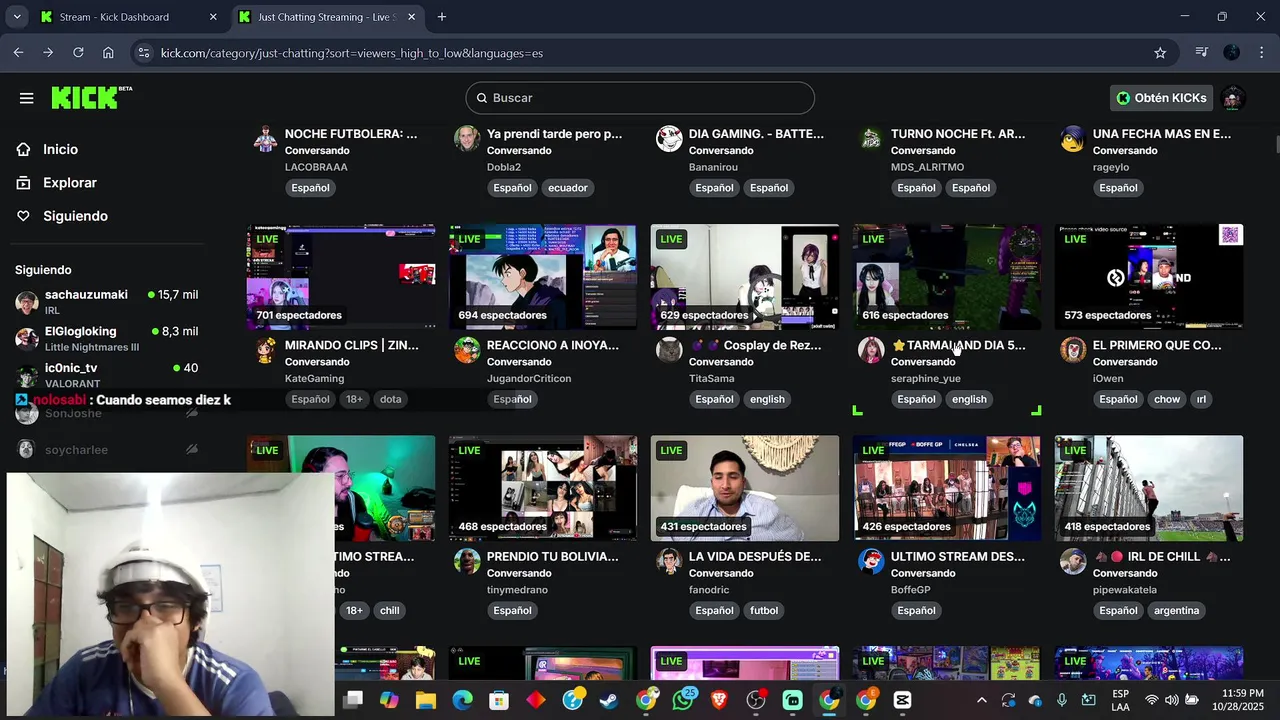Viewport: 1280px width, 720px height.
Task: Open the Kick hamburger sidebar menu
Action: pyautogui.click(x=26, y=98)
